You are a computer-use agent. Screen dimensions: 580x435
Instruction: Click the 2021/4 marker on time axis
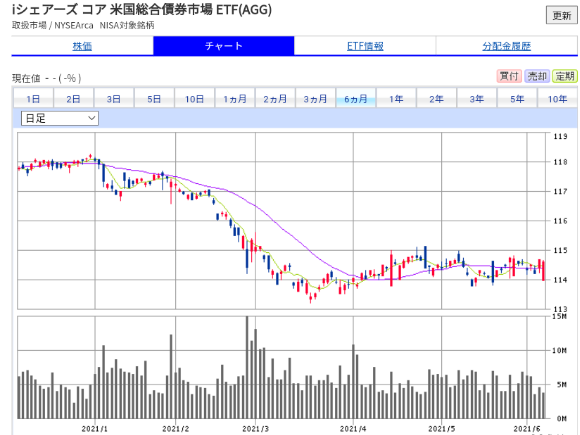click(353, 429)
